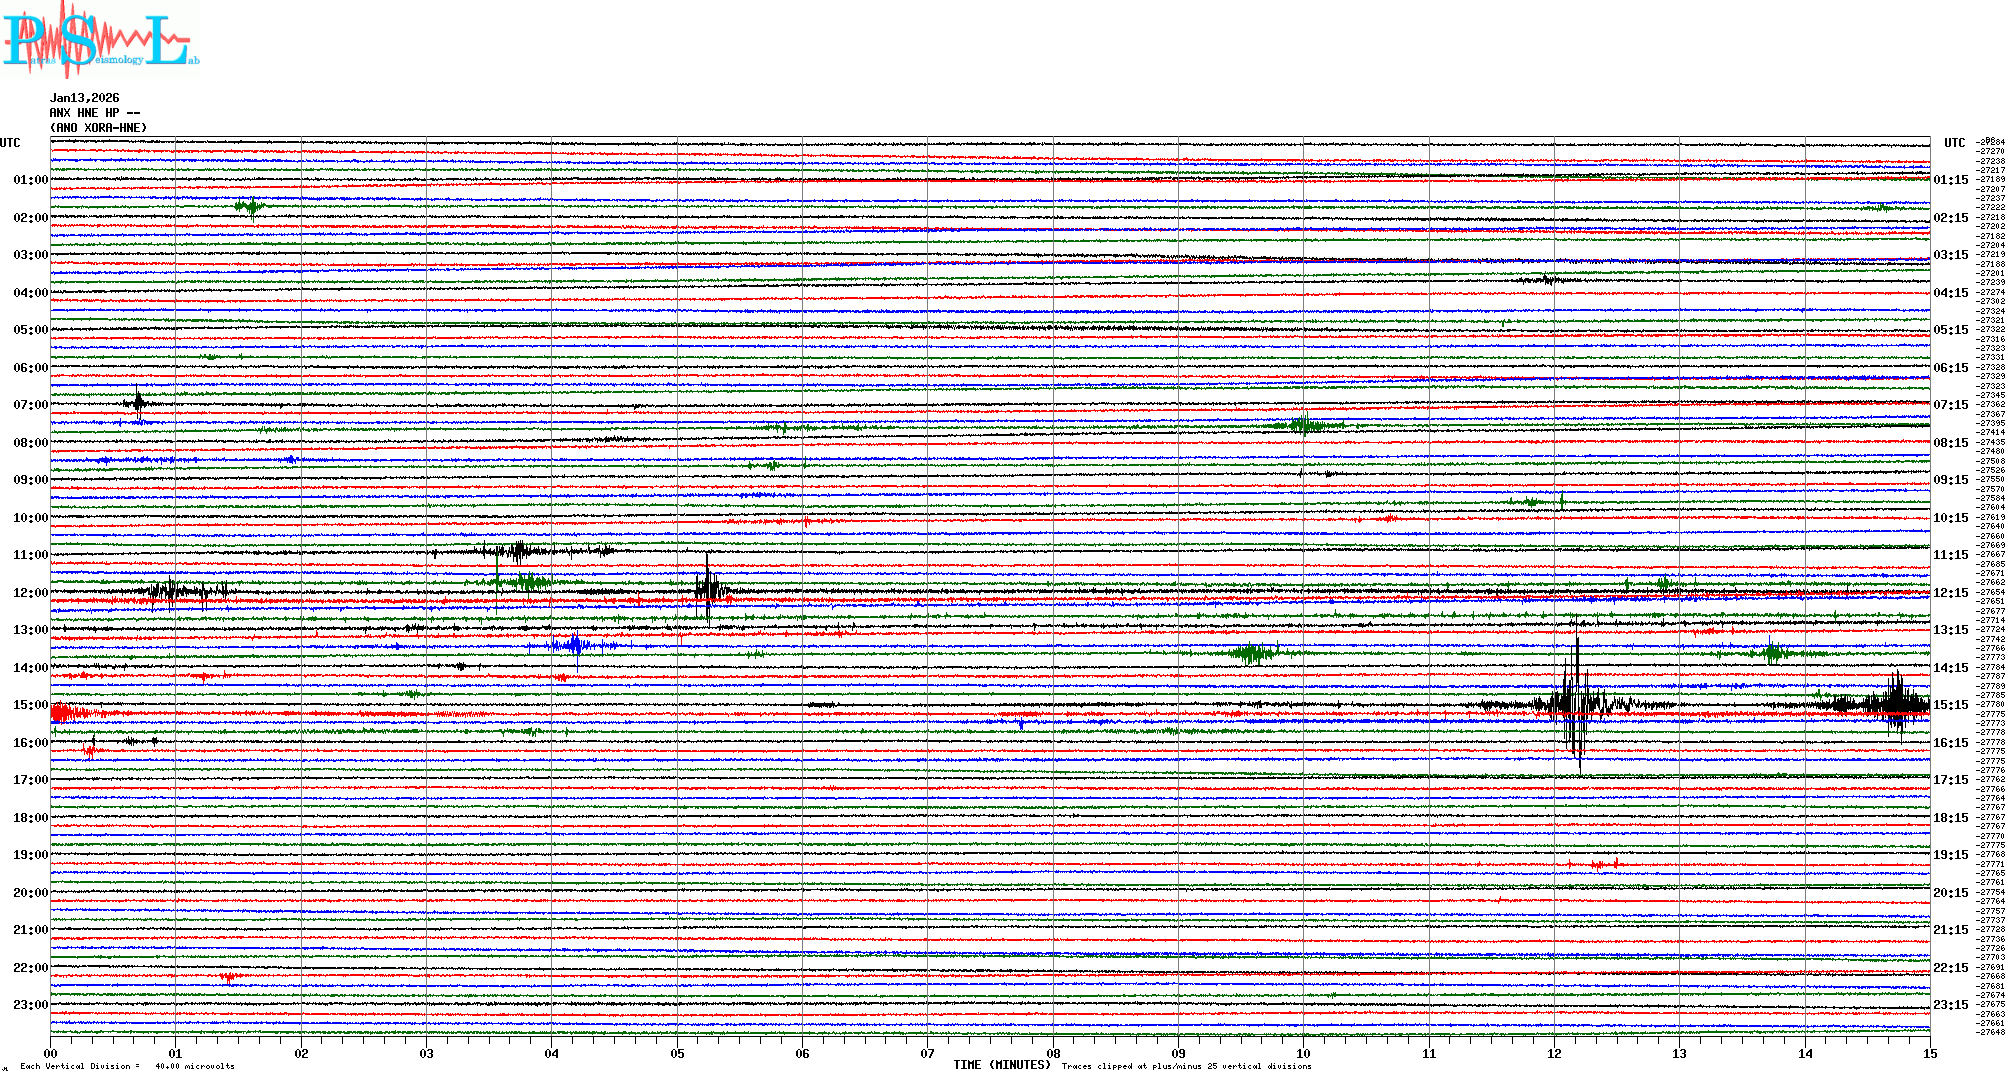Click the large black event near minute 12
Image resolution: width=2010 pixels, height=1080 pixels.
pyautogui.click(x=1576, y=704)
